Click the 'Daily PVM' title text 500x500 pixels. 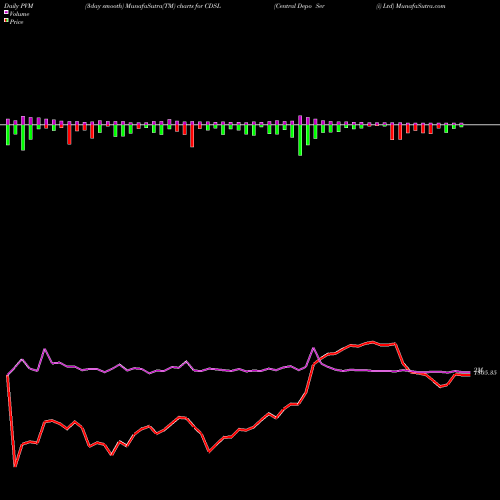coord(18,6)
